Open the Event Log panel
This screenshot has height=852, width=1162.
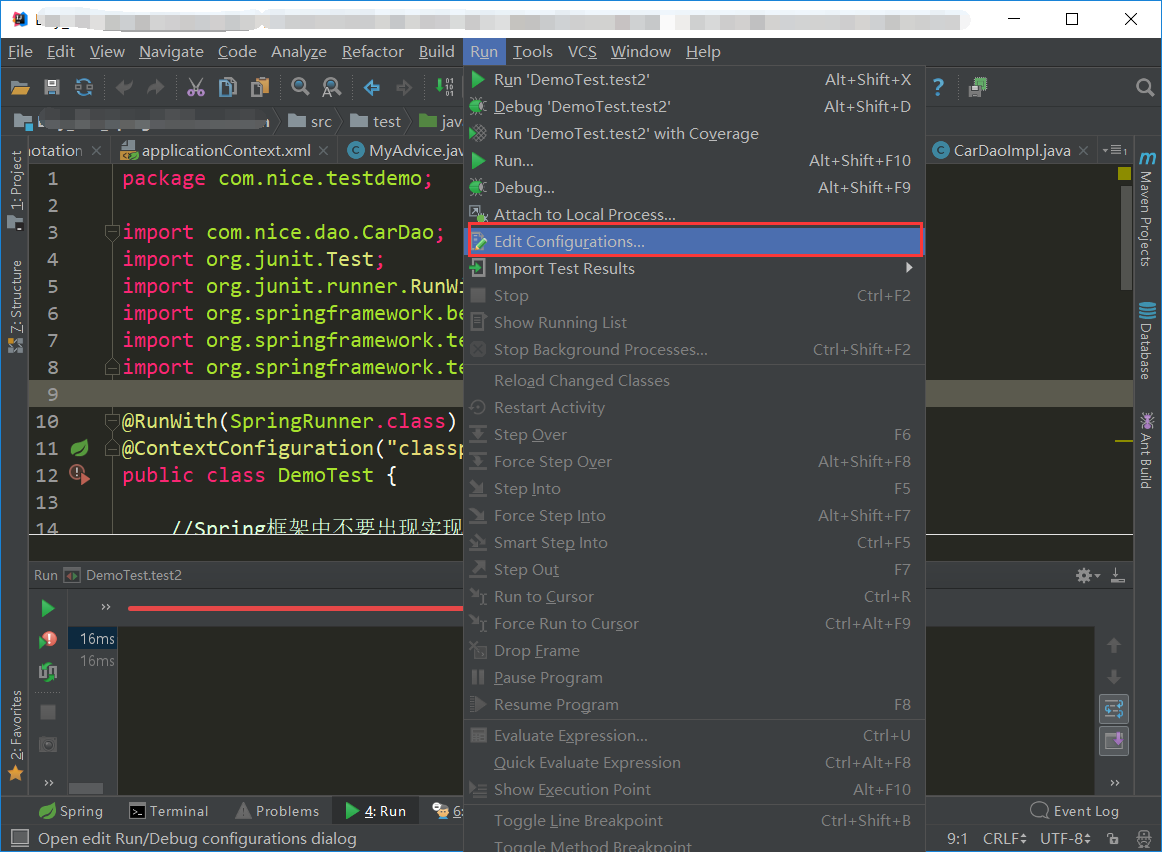(x=1084, y=811)
